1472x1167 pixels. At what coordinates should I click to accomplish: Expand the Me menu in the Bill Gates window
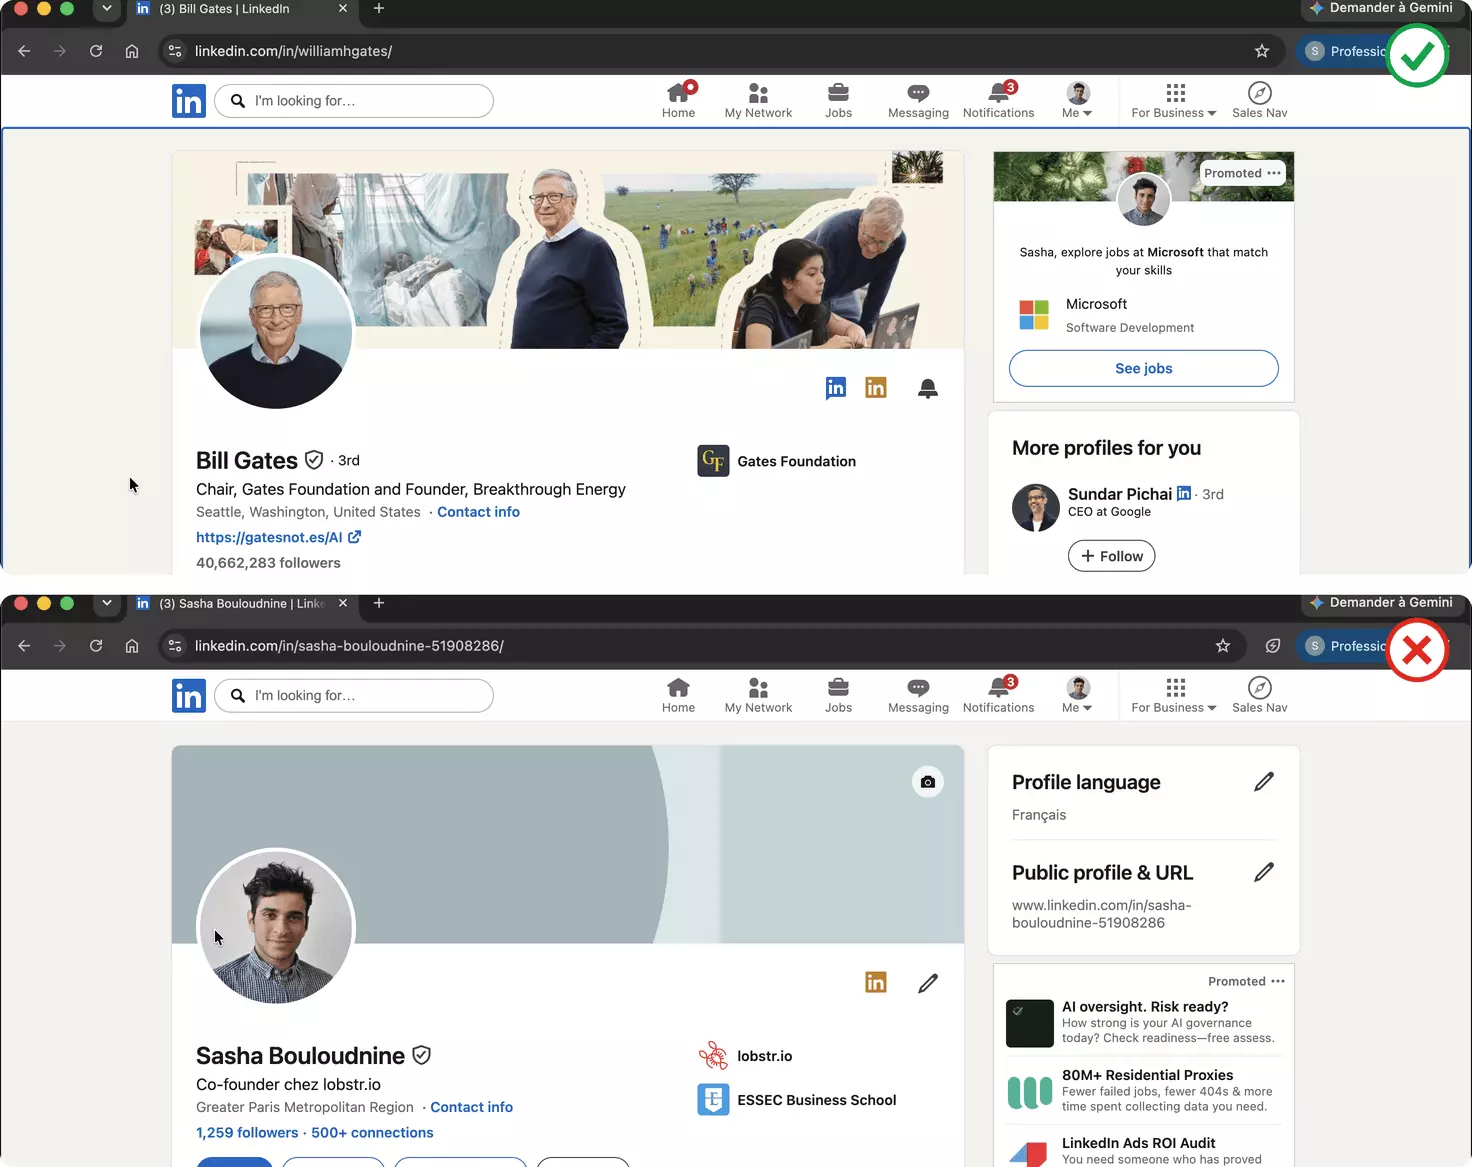1077,101
